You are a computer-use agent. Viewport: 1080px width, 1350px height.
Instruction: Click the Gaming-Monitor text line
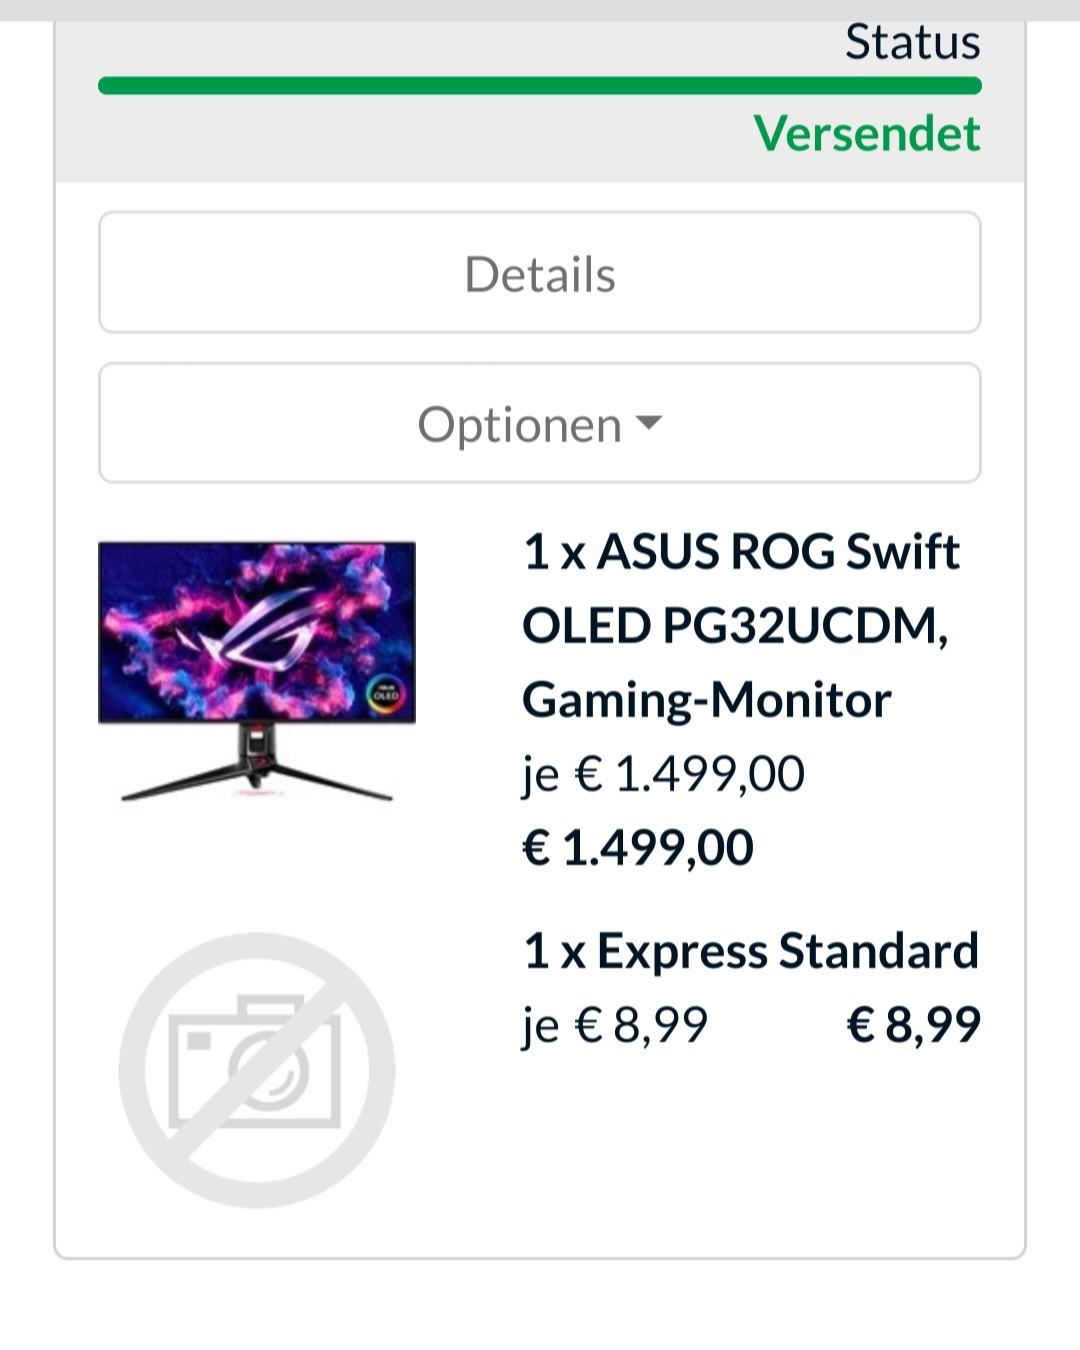707,700
